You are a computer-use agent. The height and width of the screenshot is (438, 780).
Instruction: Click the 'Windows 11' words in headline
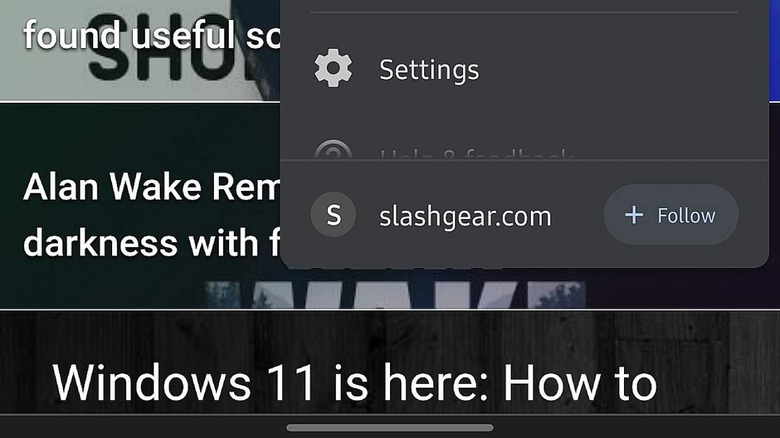click(185, 382)
